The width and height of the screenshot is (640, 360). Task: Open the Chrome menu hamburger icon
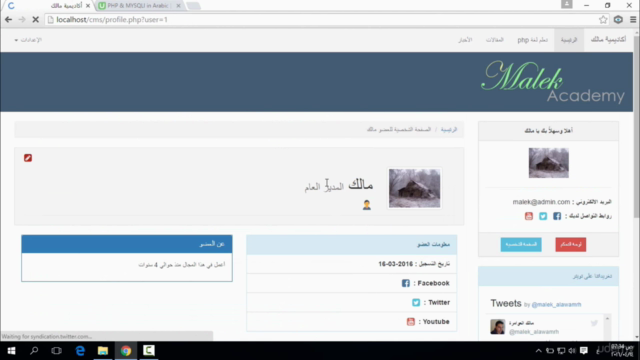click(633, 20)
